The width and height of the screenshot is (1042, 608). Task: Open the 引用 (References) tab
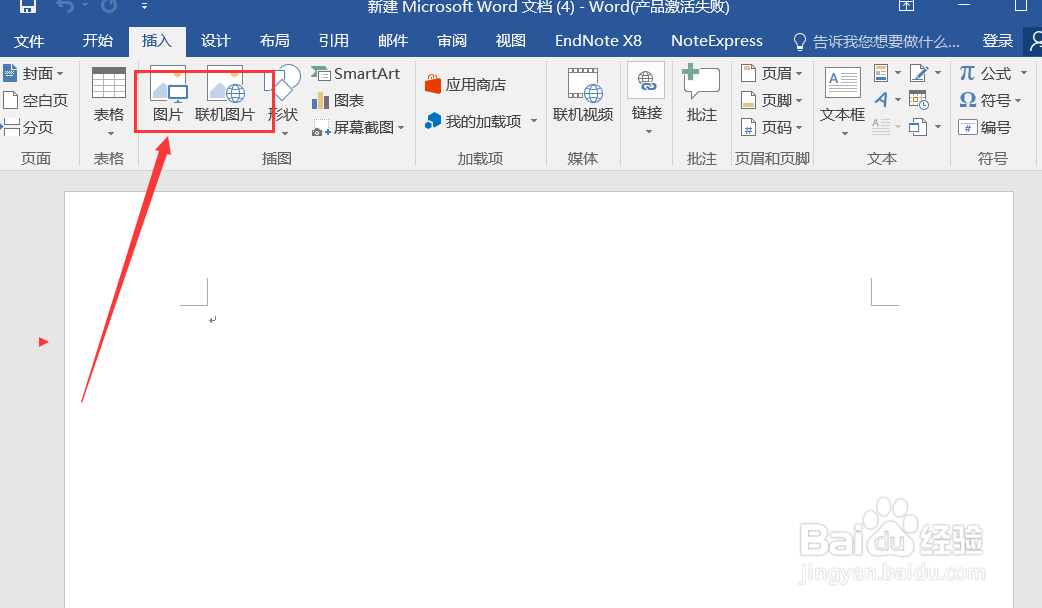click(x=334, y=41)
